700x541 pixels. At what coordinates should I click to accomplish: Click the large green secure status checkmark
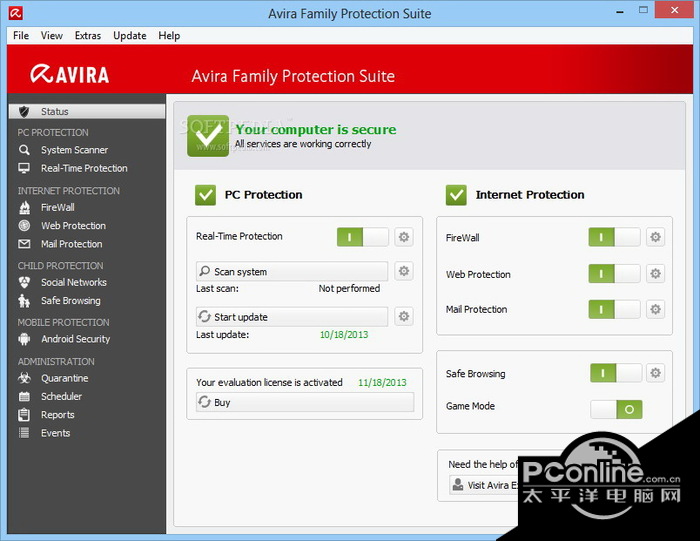208,136
